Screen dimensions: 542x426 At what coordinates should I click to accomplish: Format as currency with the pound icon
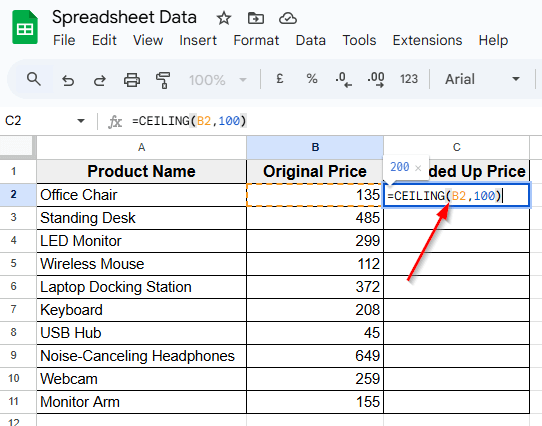point(280,78)
